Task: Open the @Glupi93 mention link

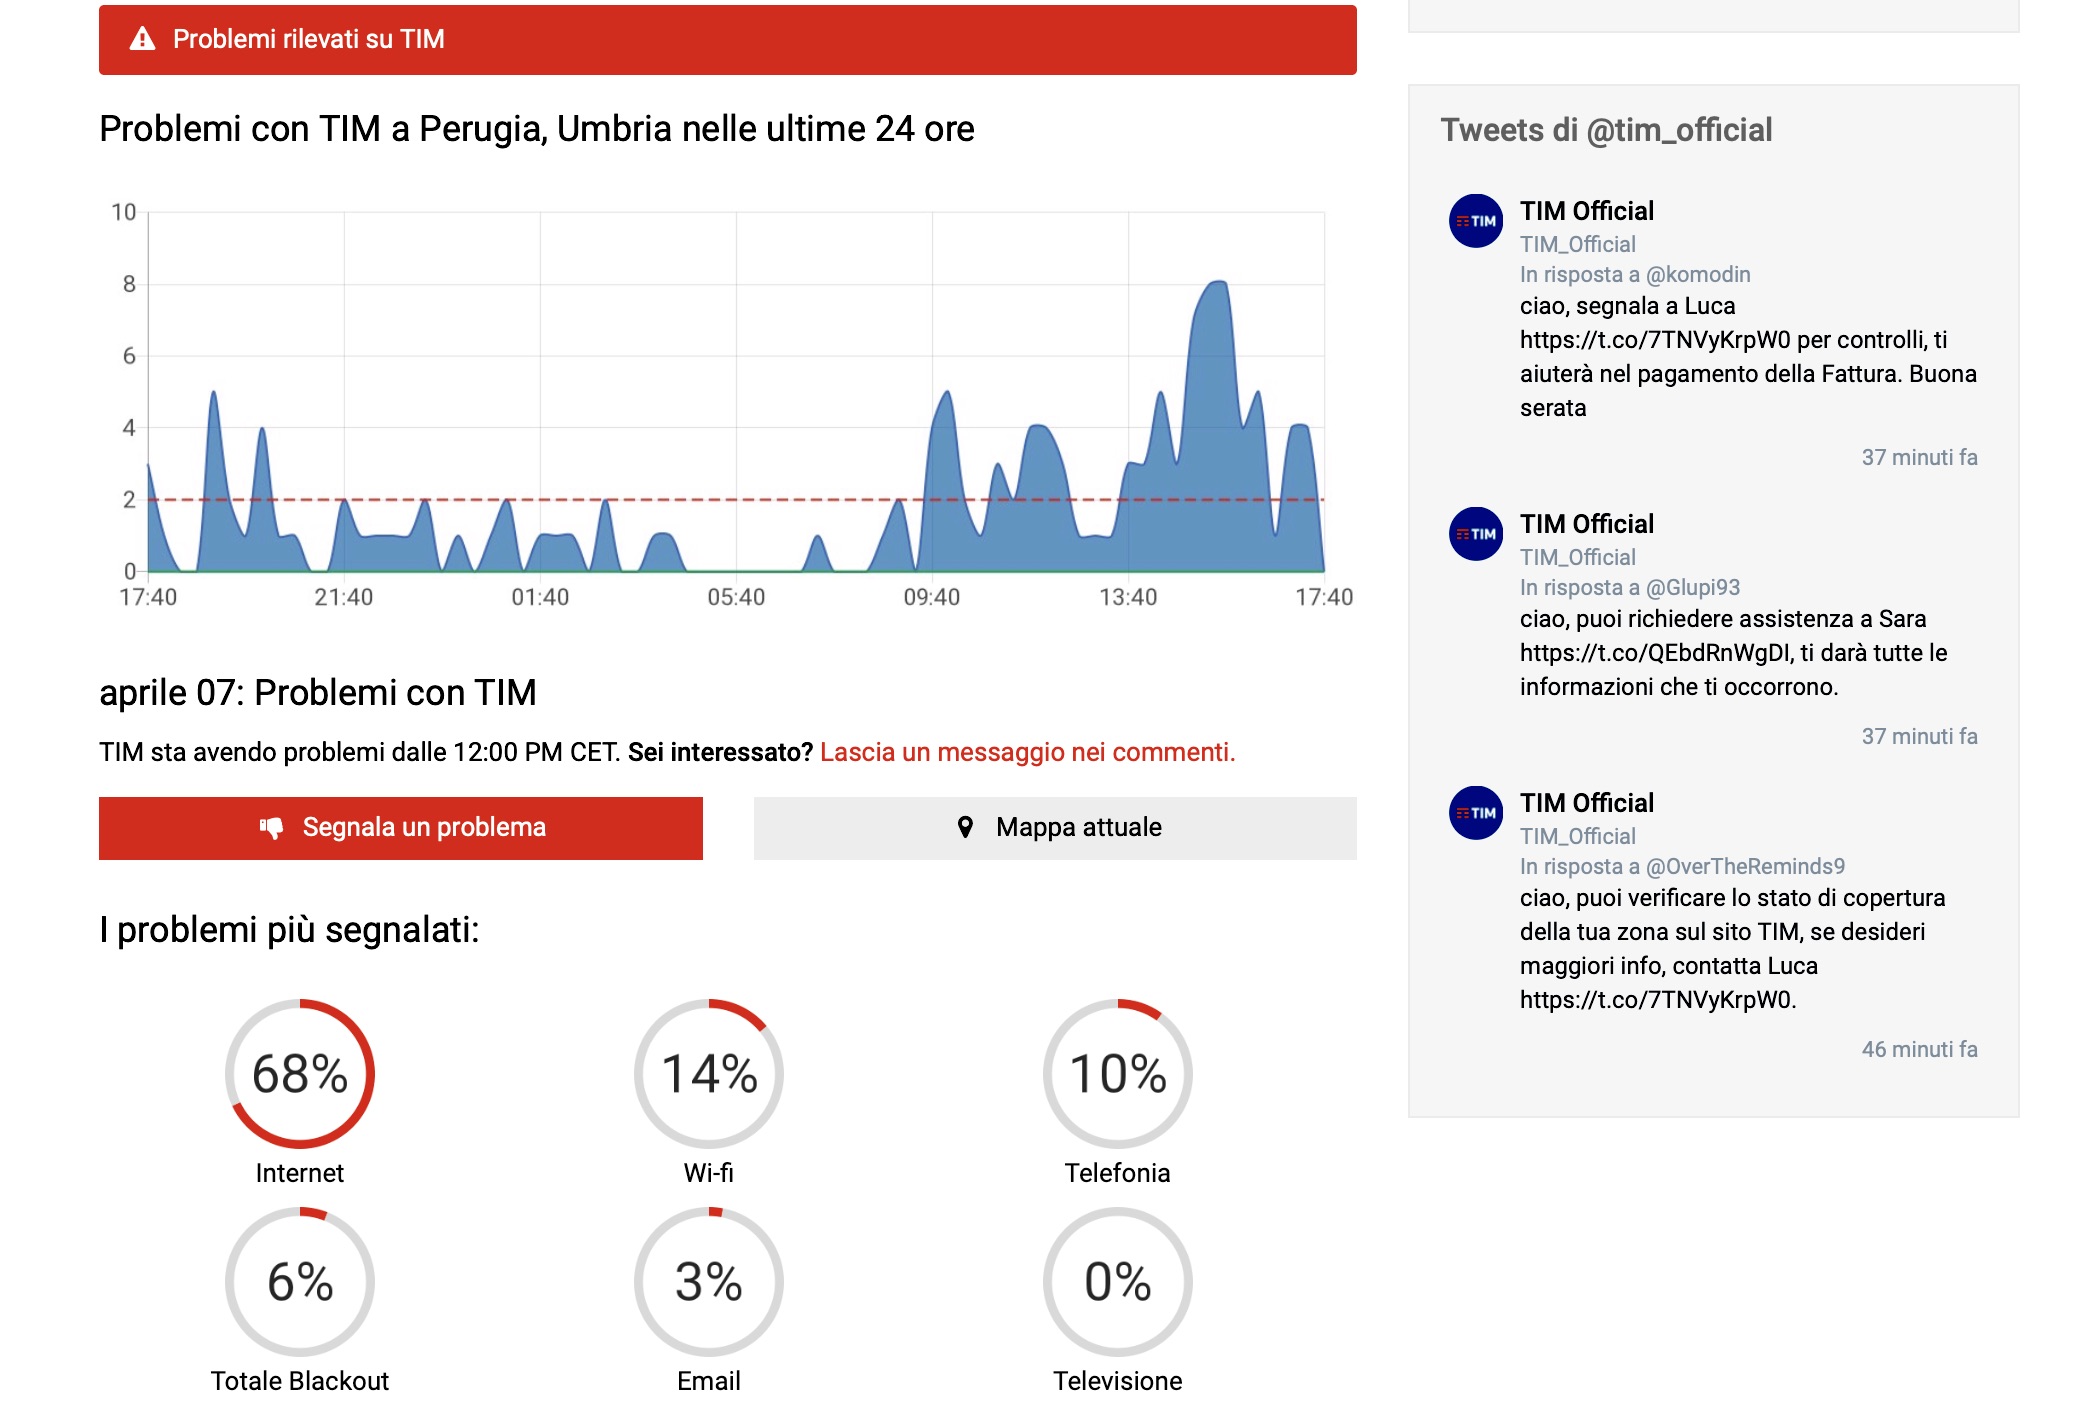Action: (1693, 587)
